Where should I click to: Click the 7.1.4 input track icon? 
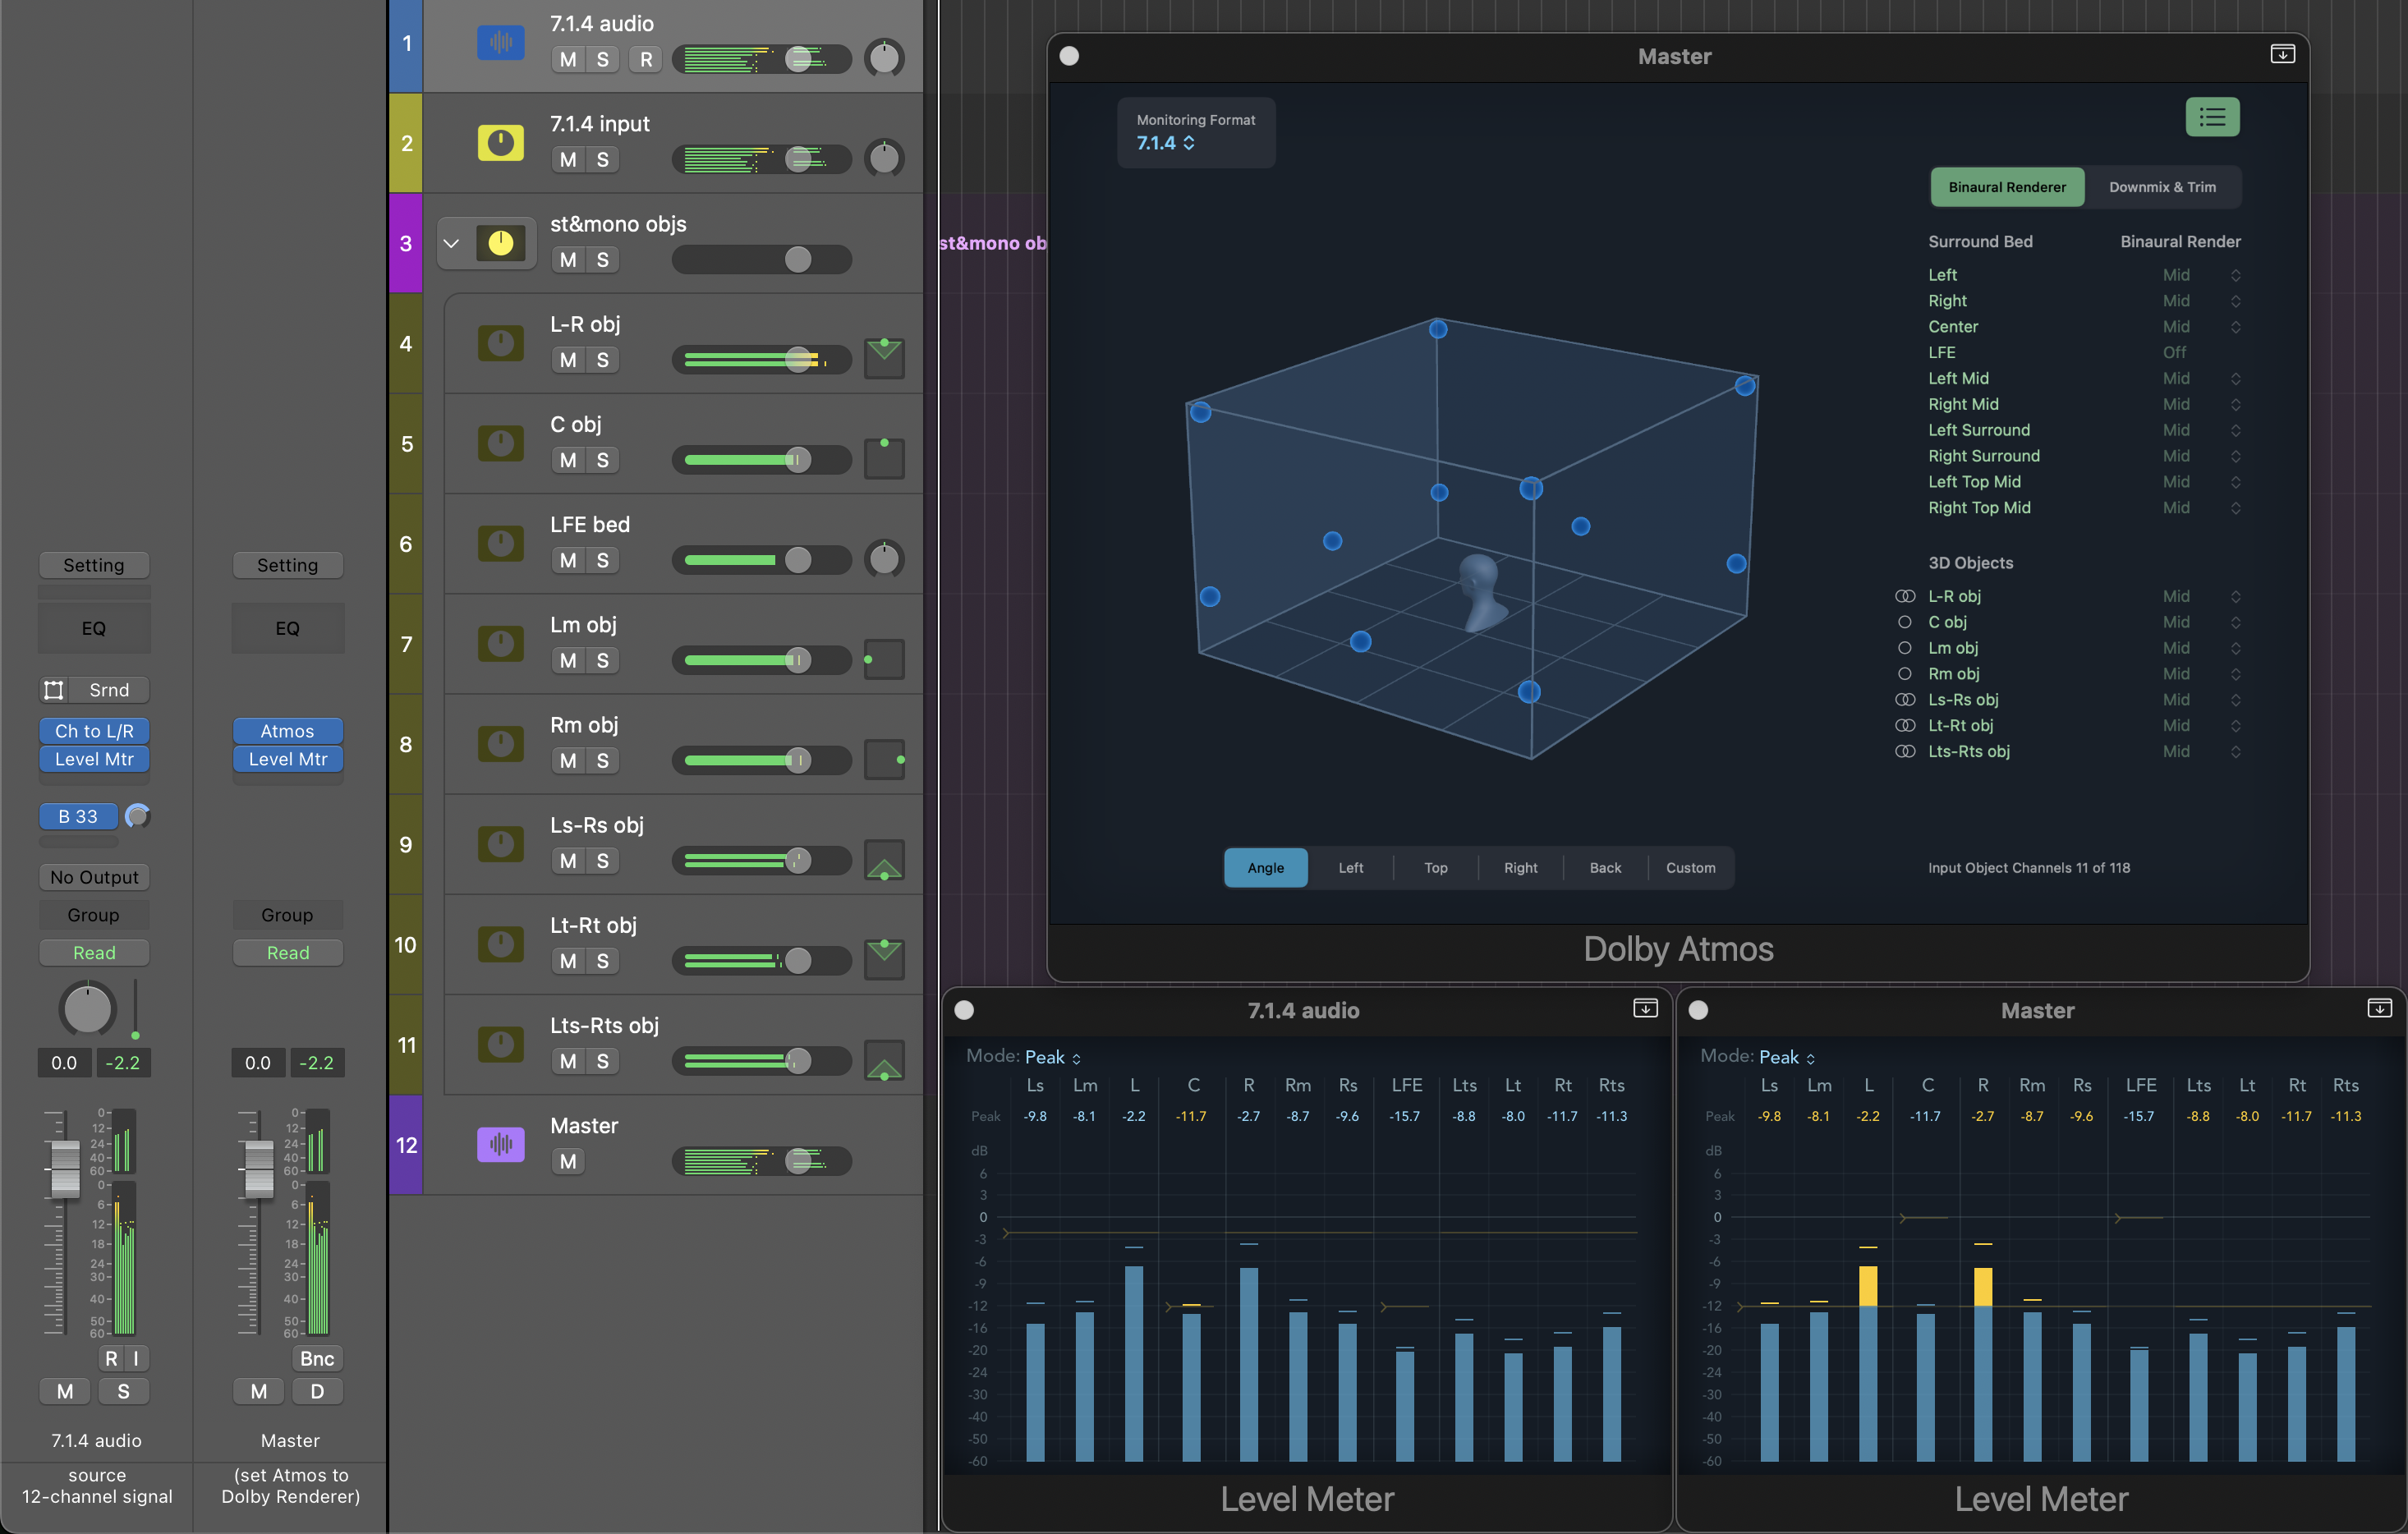pos(501,143)
